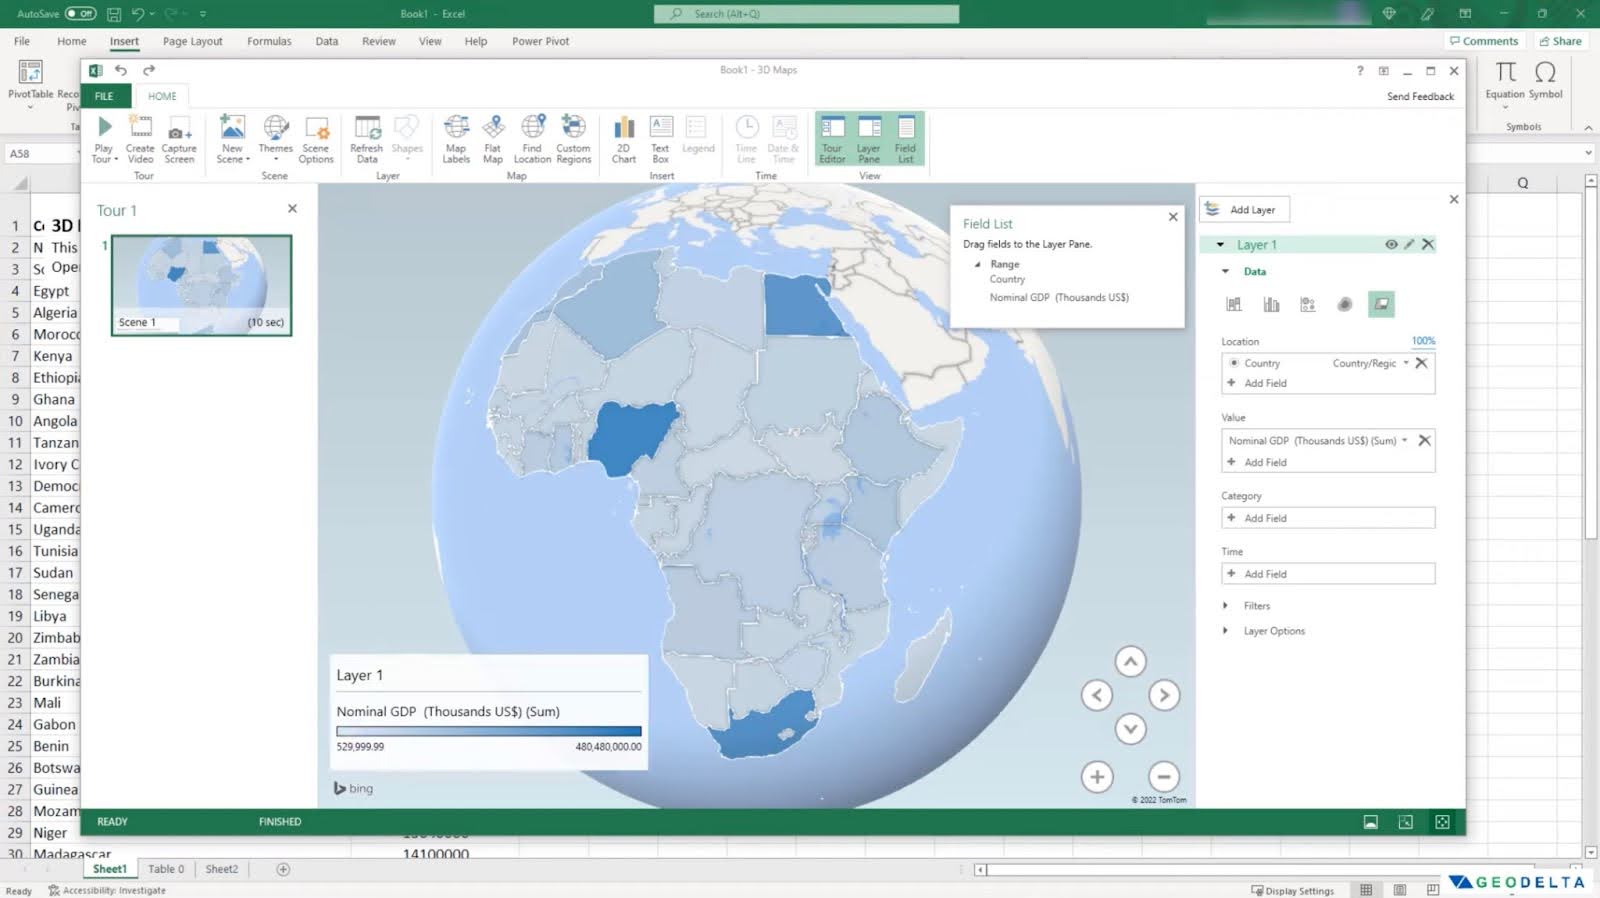The width and height of the screenshot is (1600, 898).
Task: Select stacked column visualization type
Action: pyautogui.click(x=1234, y=304)
